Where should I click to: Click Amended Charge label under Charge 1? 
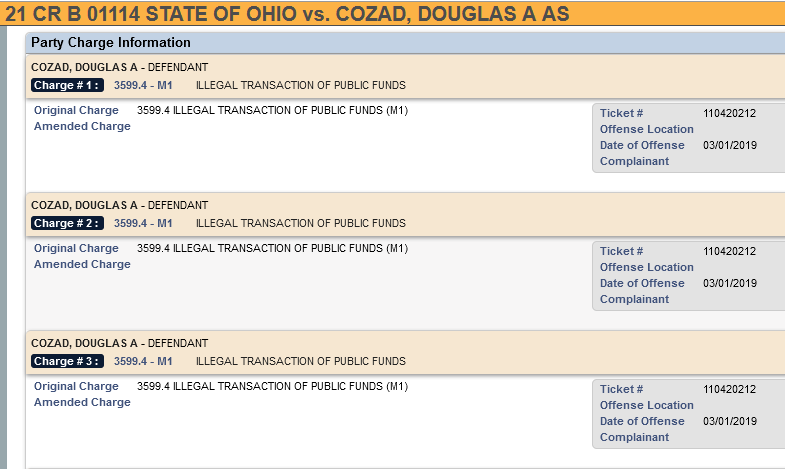(82, 126)
